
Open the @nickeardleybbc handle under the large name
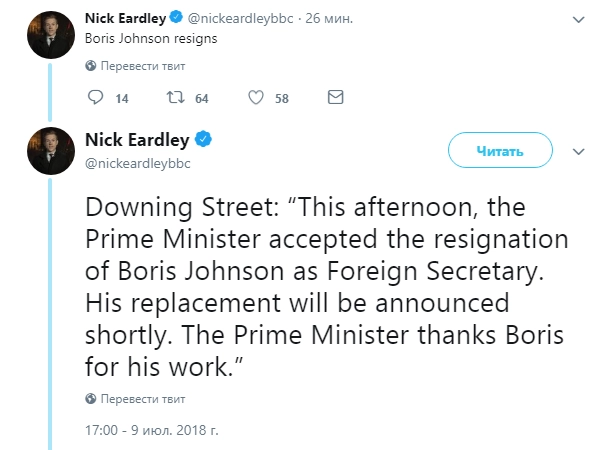pyautogui.click(x=137, y=162)
